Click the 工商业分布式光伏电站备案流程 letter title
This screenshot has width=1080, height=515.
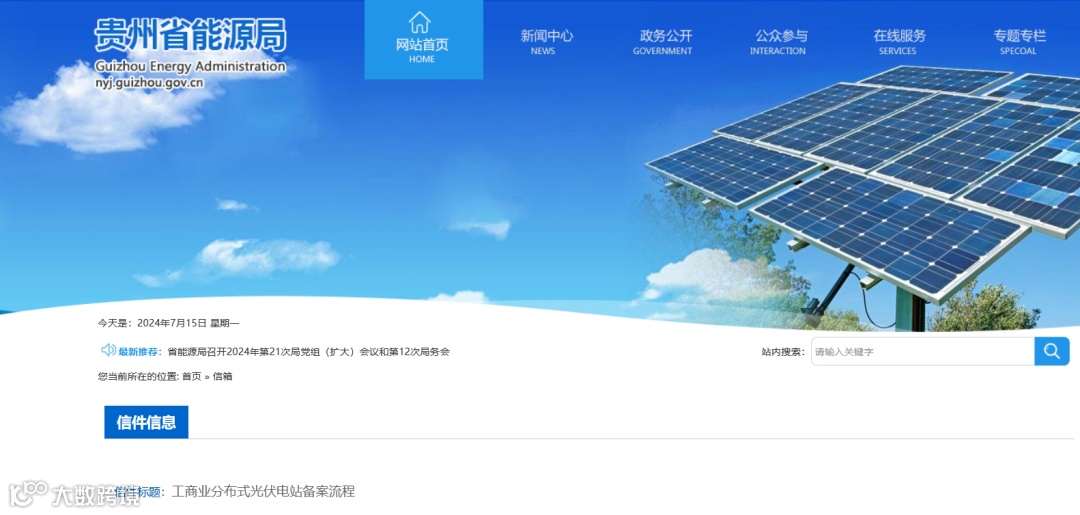point(263,492)
